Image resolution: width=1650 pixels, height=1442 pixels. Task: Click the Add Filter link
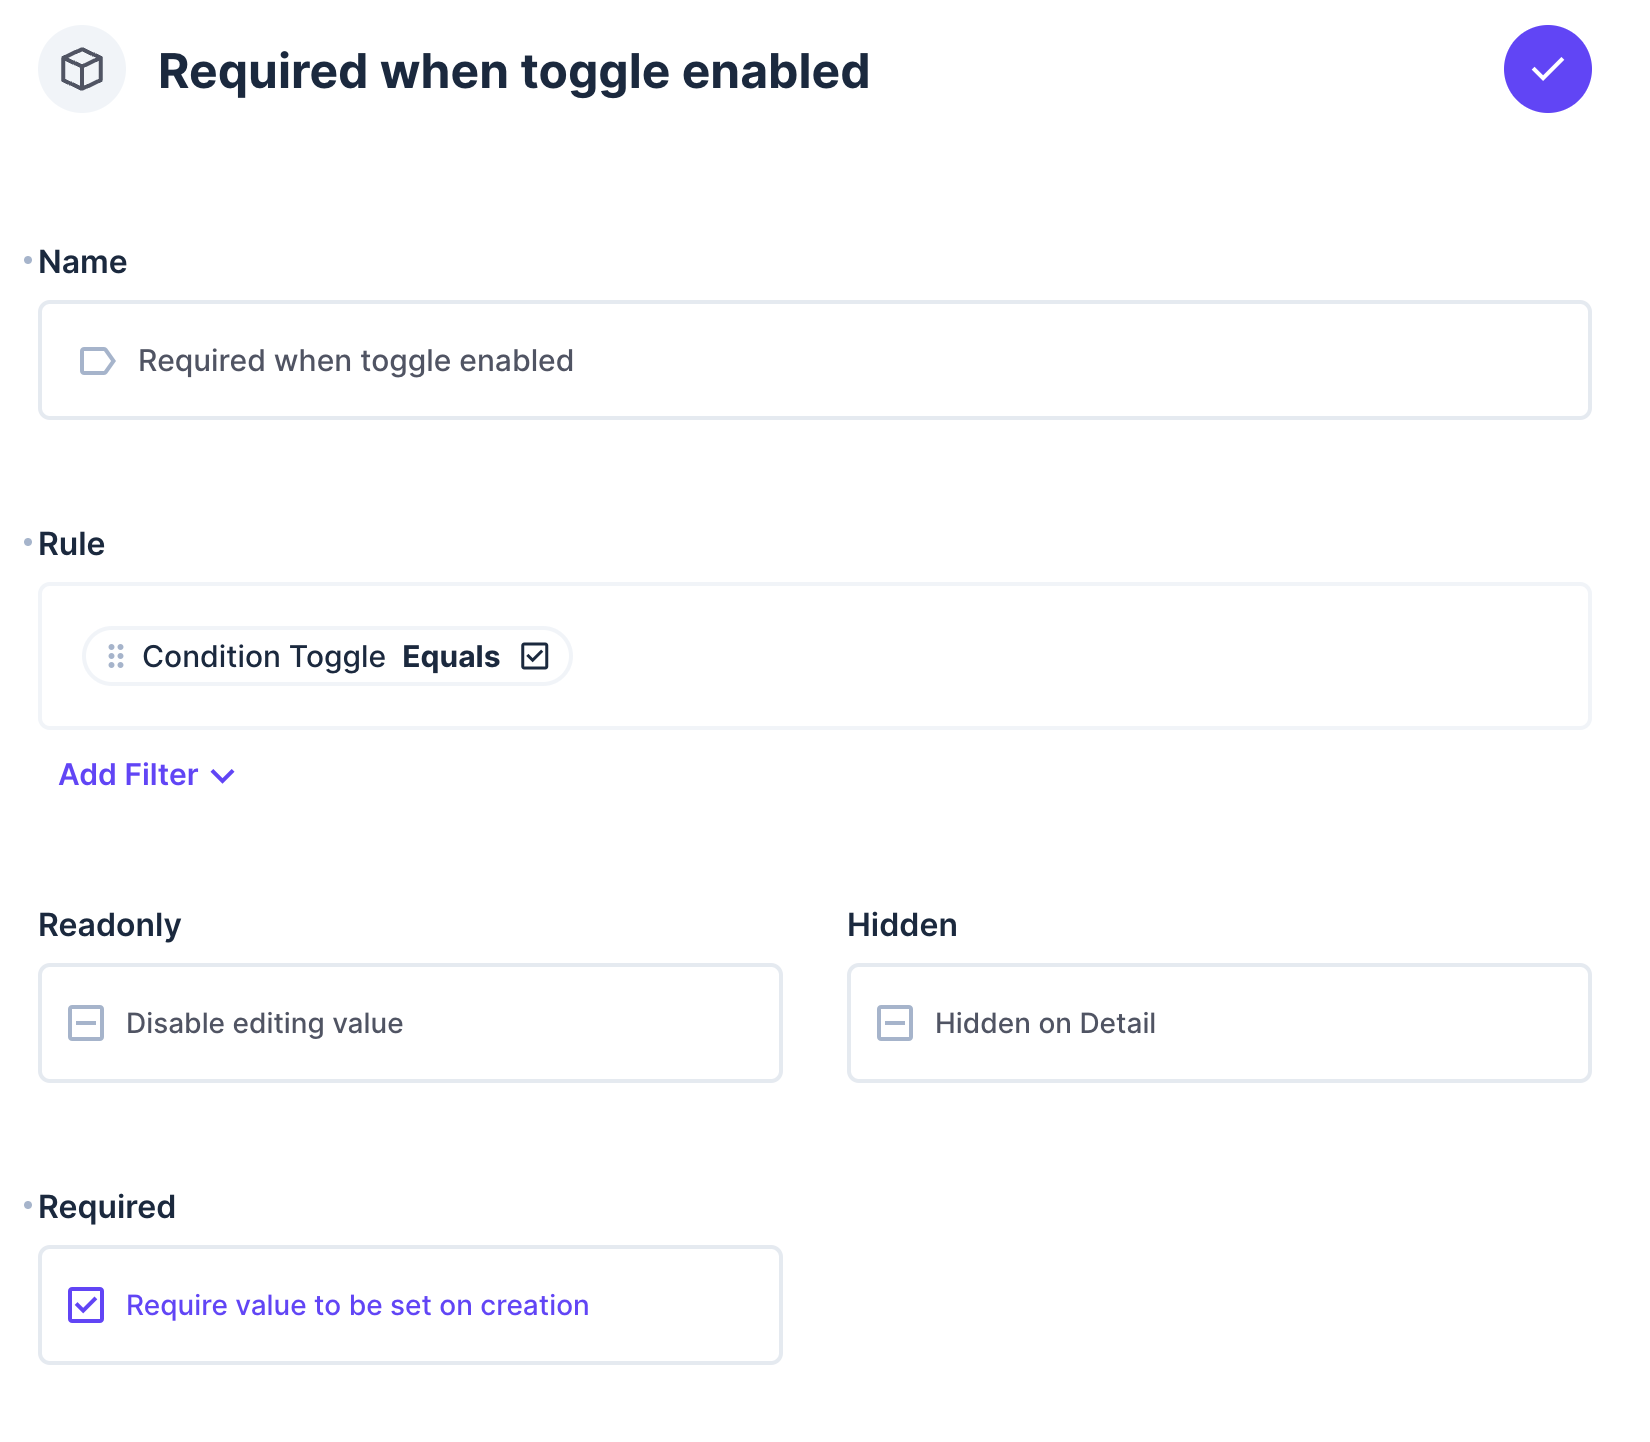click(x=128, y=774)
